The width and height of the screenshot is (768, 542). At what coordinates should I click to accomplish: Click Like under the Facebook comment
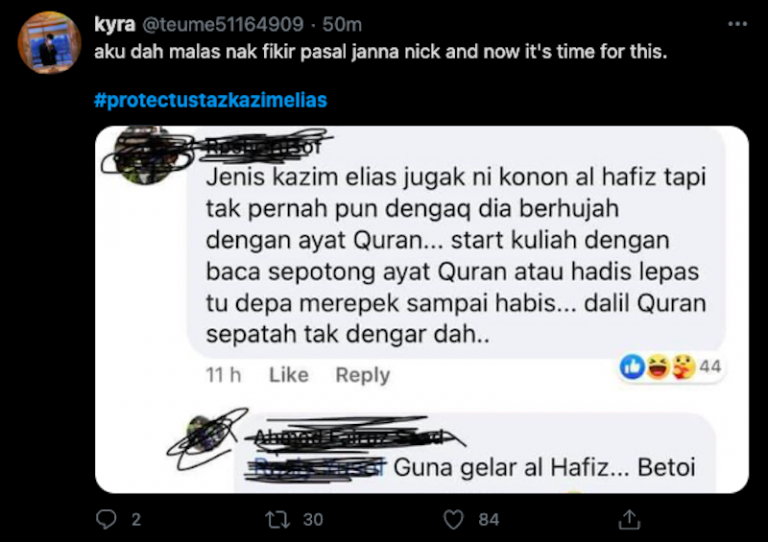288,375
